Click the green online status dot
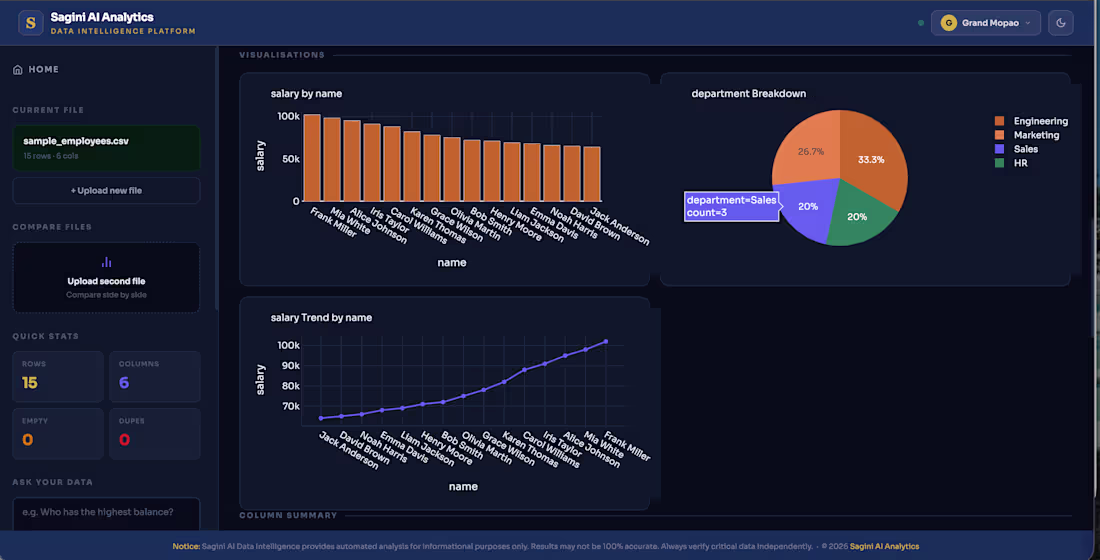Viewport: 1100px width, 560px height. coord(920,22)
